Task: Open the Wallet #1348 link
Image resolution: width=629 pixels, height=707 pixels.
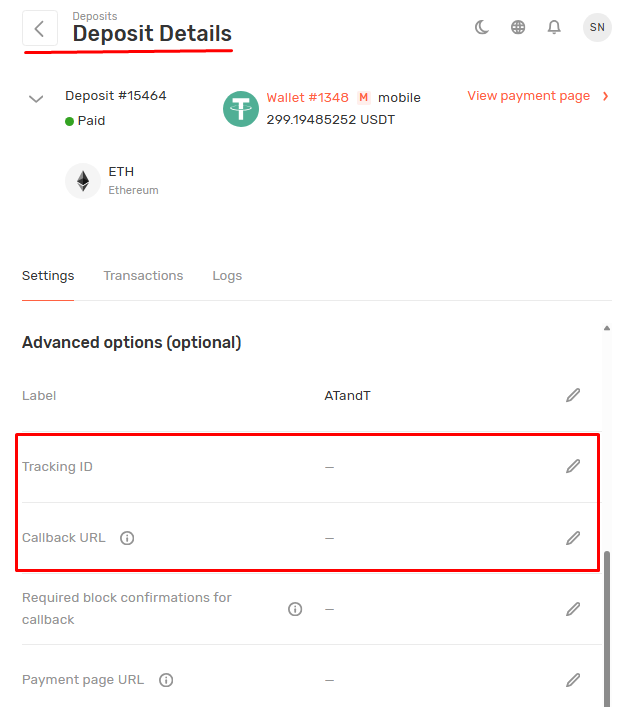Action: pyautogui.click(x=307, y=98)
